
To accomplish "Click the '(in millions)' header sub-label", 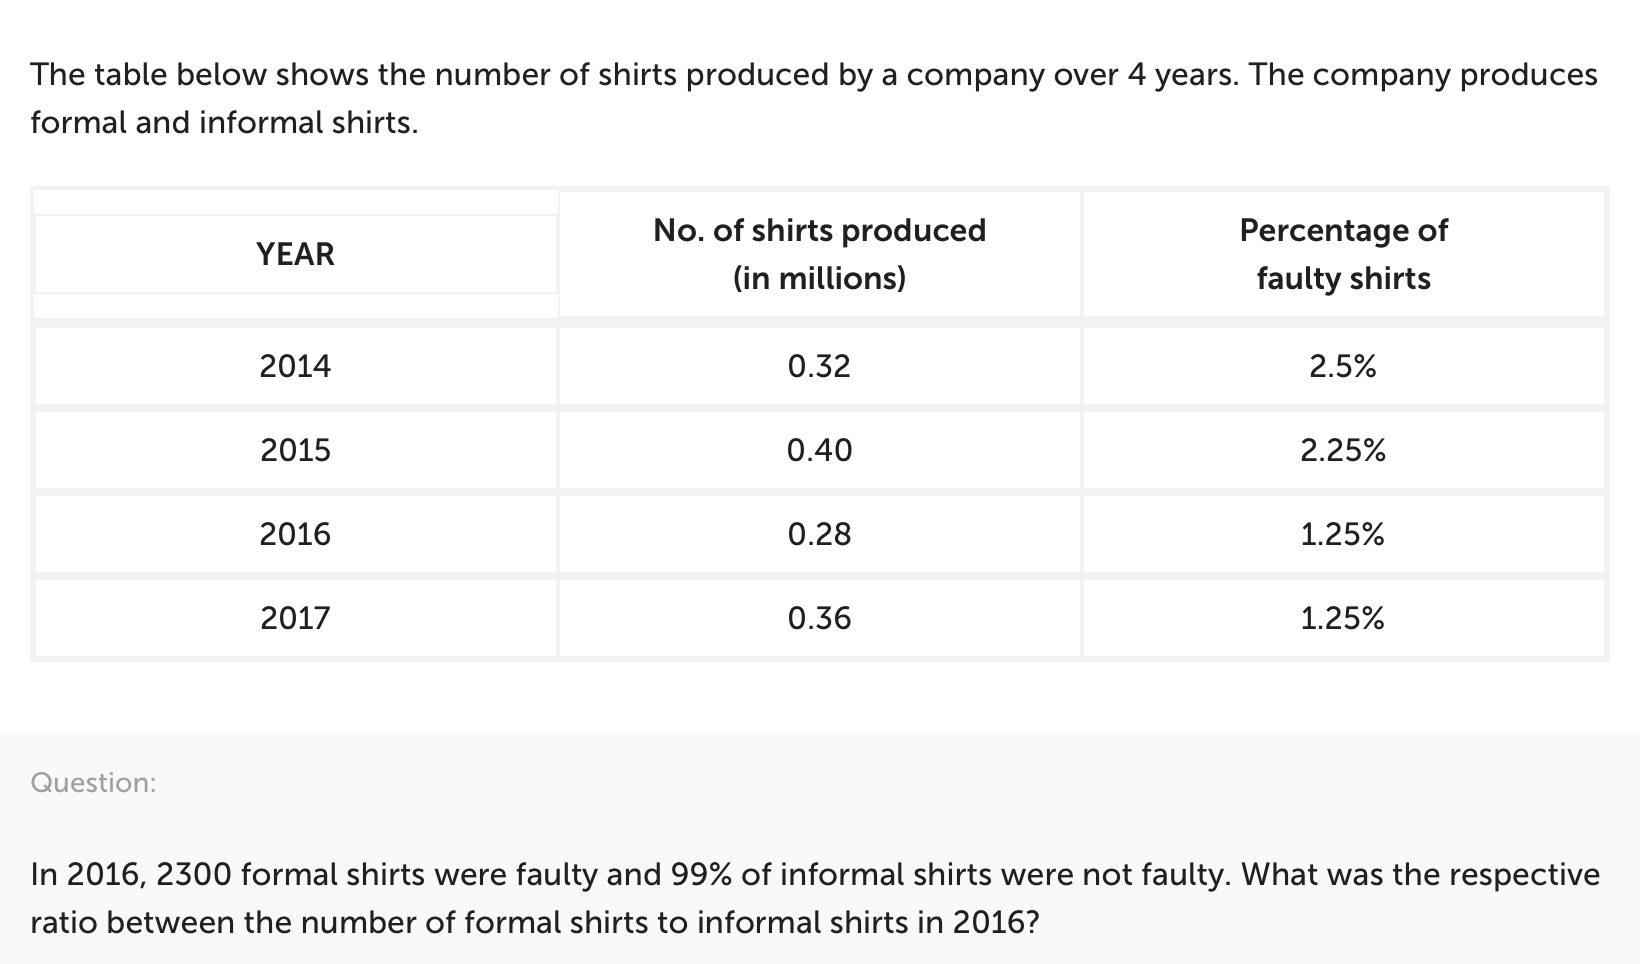I will [819, 278].
